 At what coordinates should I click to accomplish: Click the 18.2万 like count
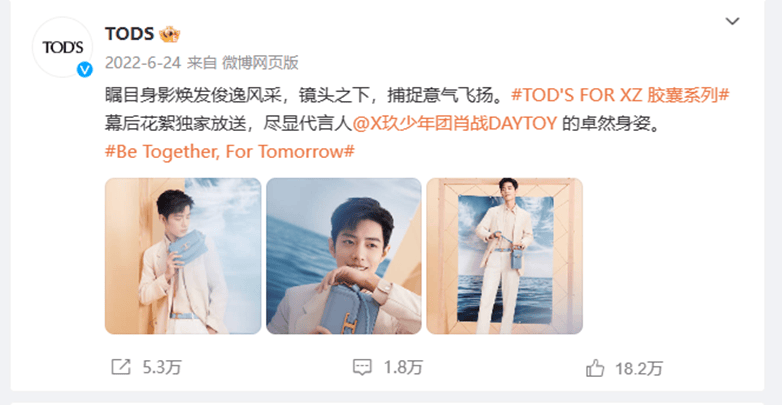point(639,369)
